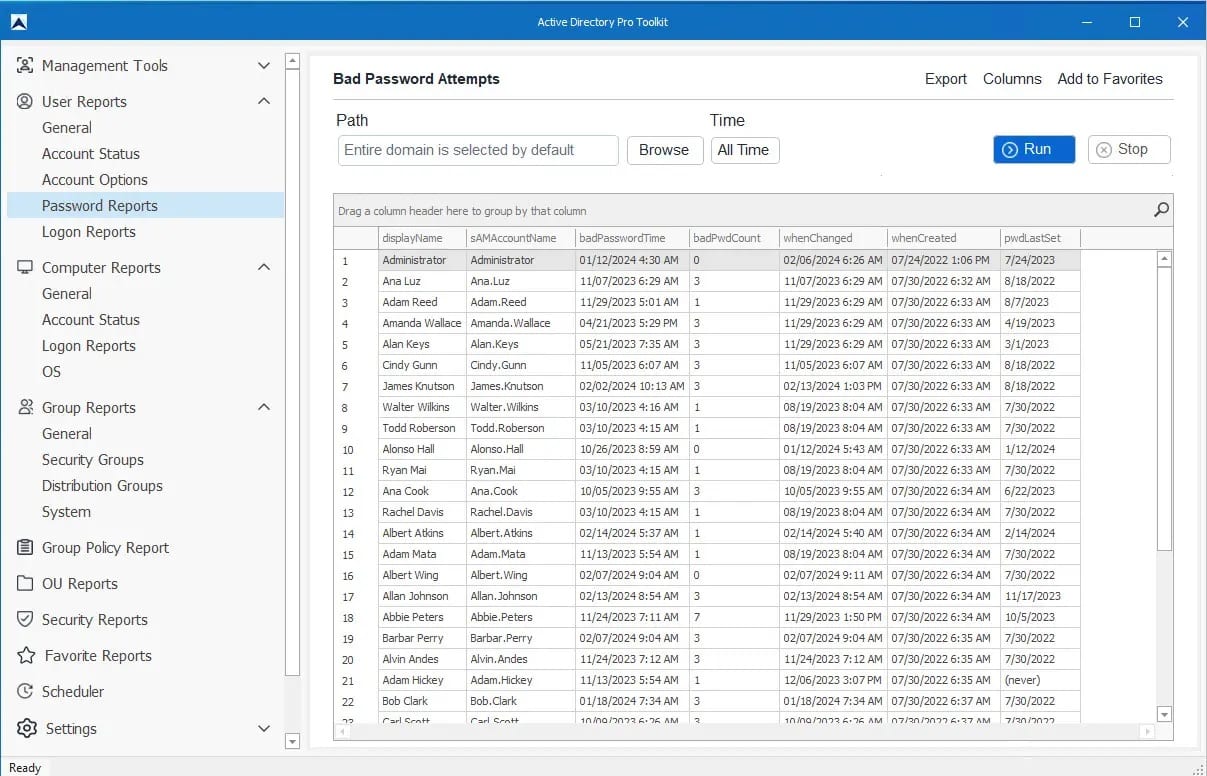This screenshot has height=776, width=1207.
Task: Click the Stop button
Action: point(1129,149)
